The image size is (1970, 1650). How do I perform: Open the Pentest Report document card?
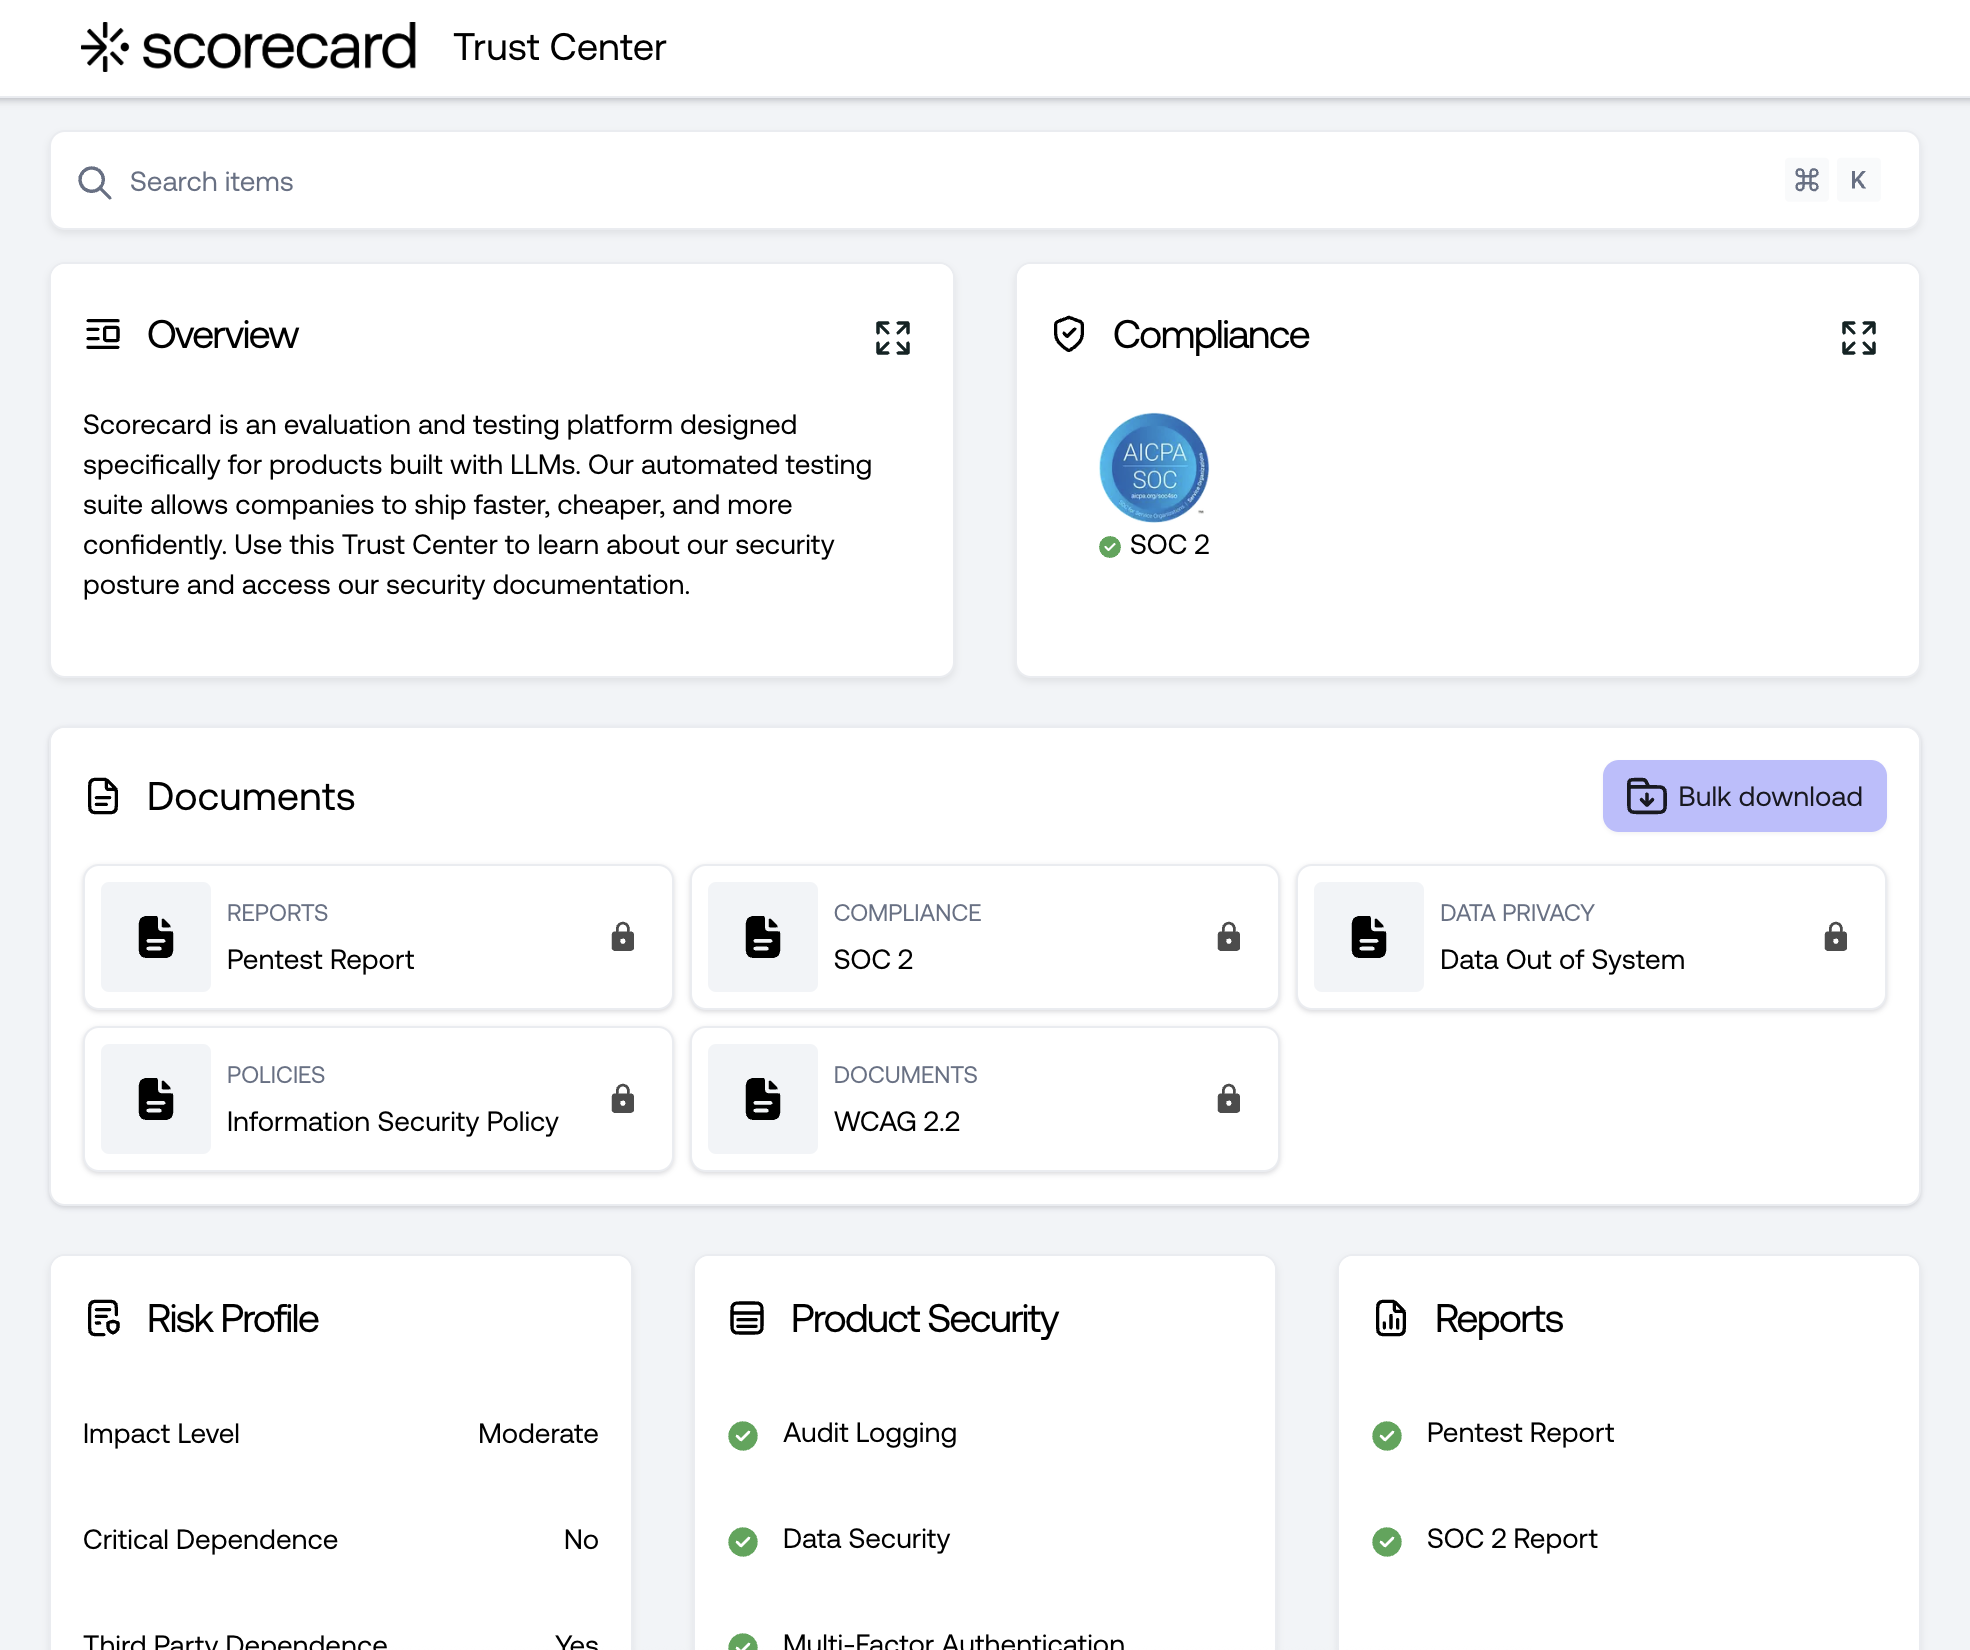(378, 937)
